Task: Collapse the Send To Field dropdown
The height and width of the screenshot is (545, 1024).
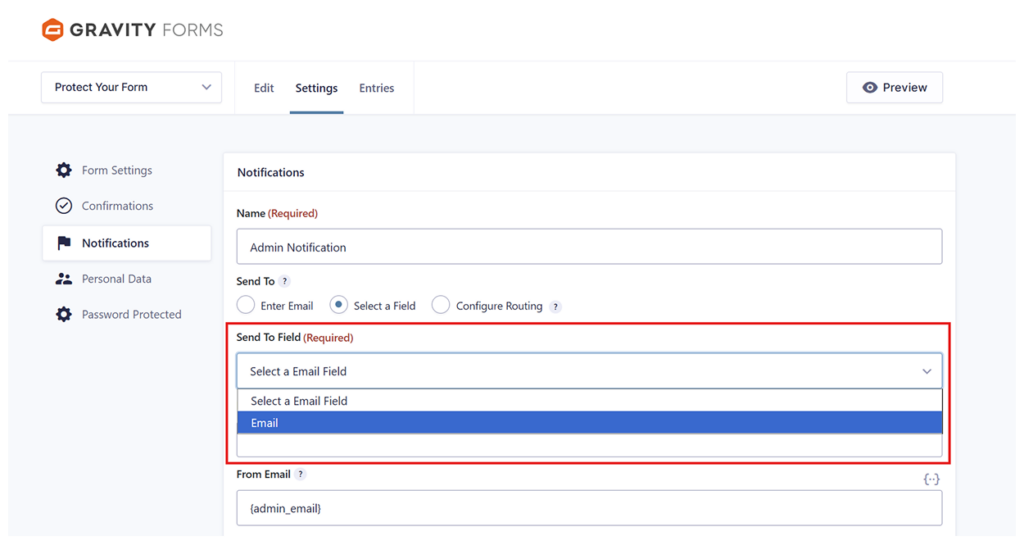Action: point(589,371)
